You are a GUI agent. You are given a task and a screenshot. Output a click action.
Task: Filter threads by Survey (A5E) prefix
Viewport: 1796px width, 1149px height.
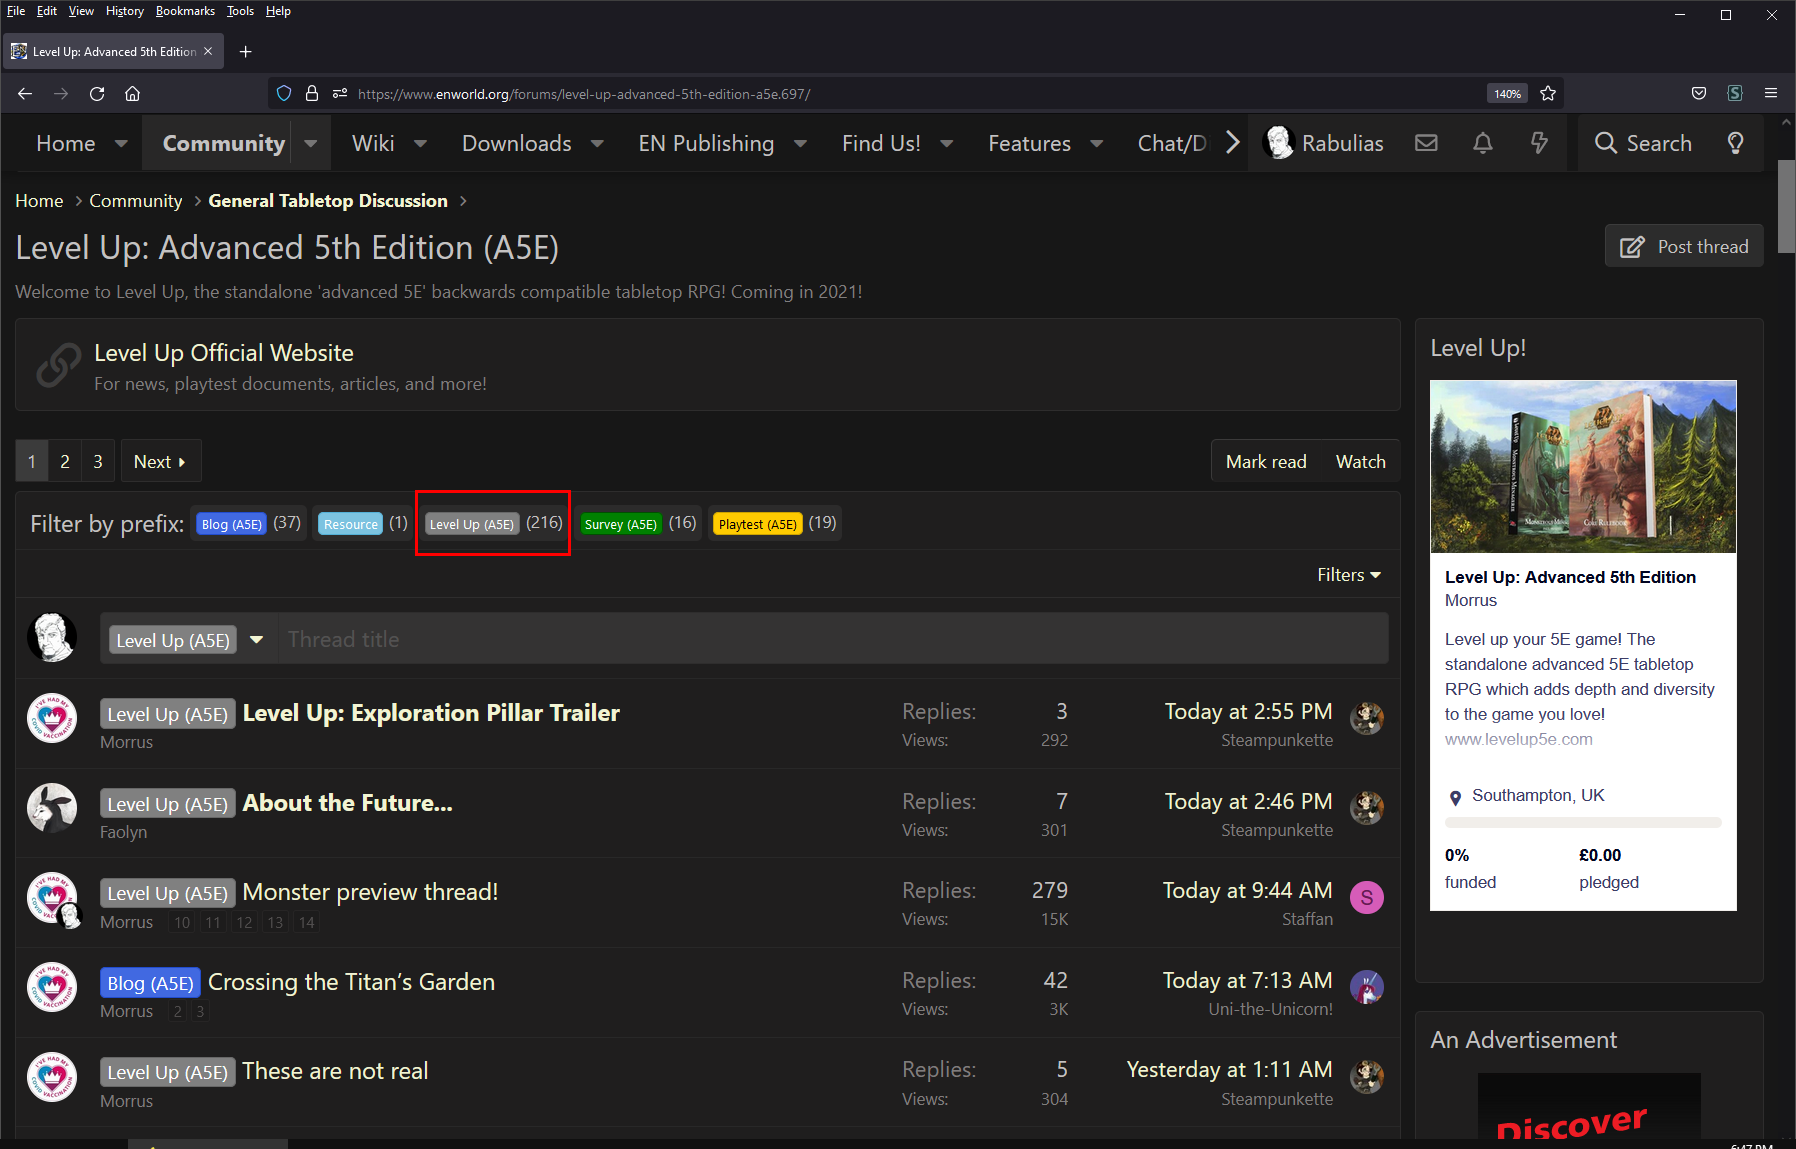pyautogui.click(x=620, y=524)
